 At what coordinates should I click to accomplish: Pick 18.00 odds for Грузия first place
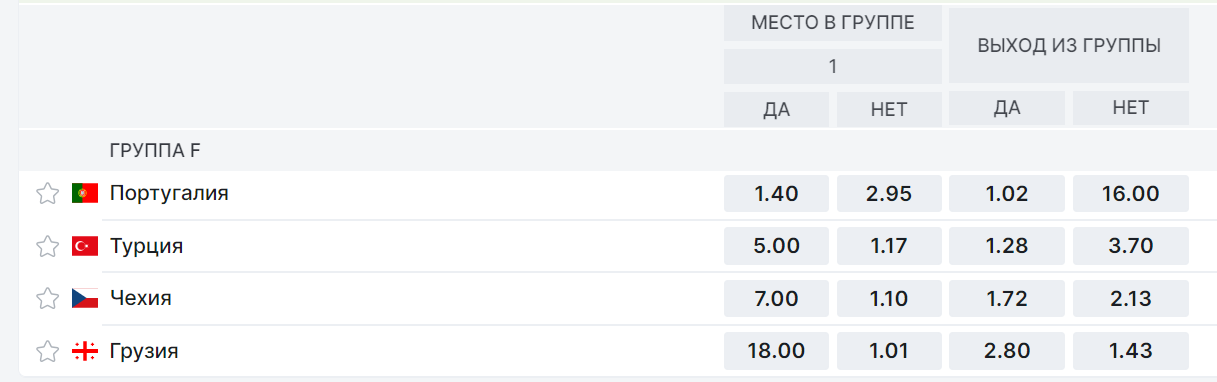point(777,351)
